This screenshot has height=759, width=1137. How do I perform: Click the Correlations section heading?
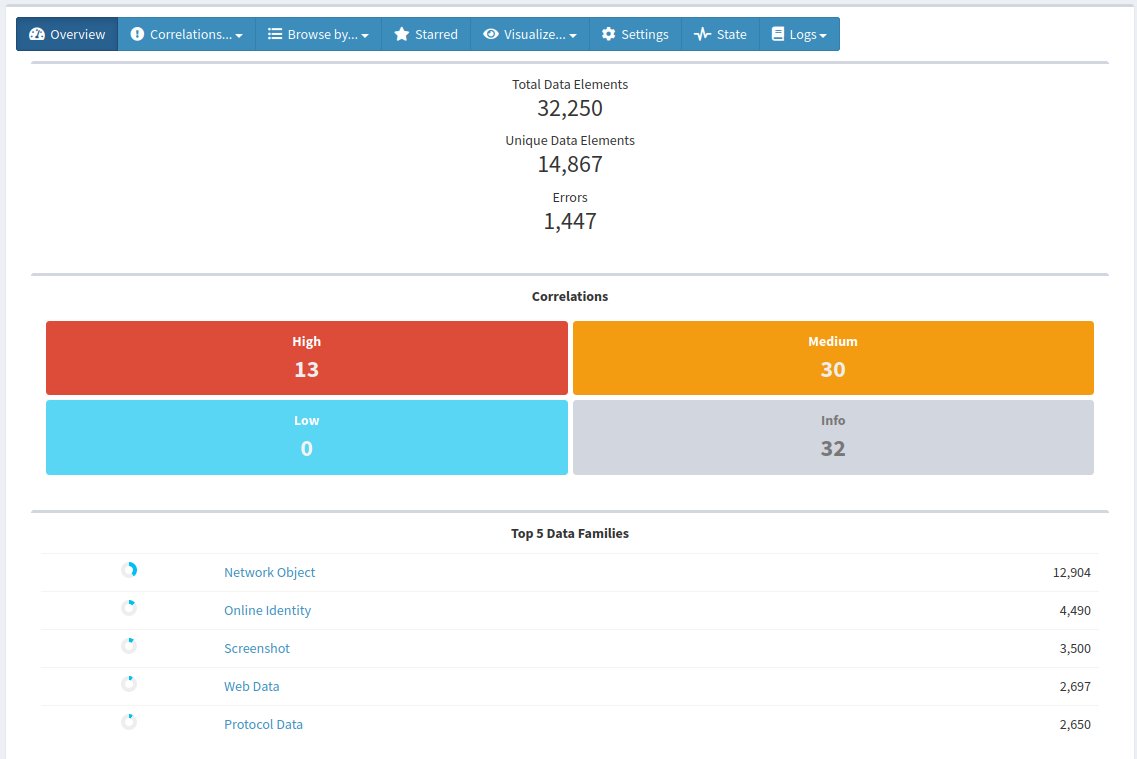(x=570, y=296)
